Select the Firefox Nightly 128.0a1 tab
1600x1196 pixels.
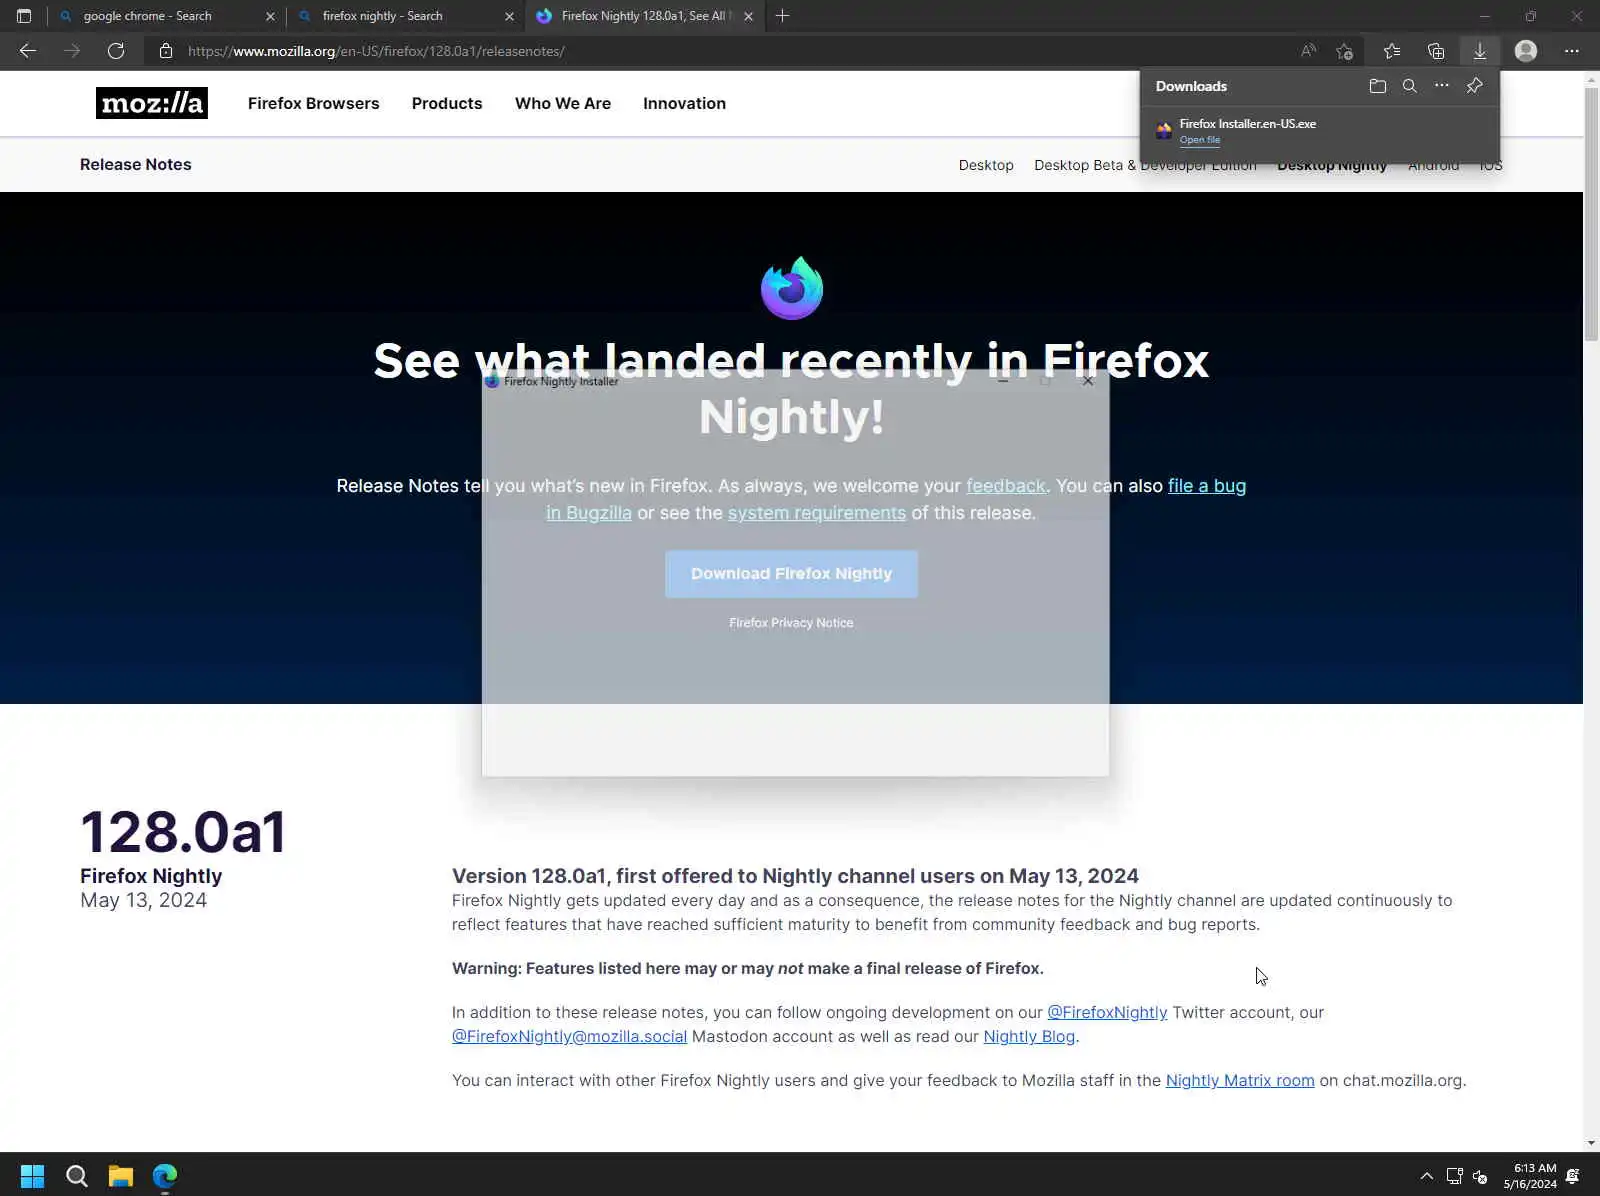click(x=645, y=16)
